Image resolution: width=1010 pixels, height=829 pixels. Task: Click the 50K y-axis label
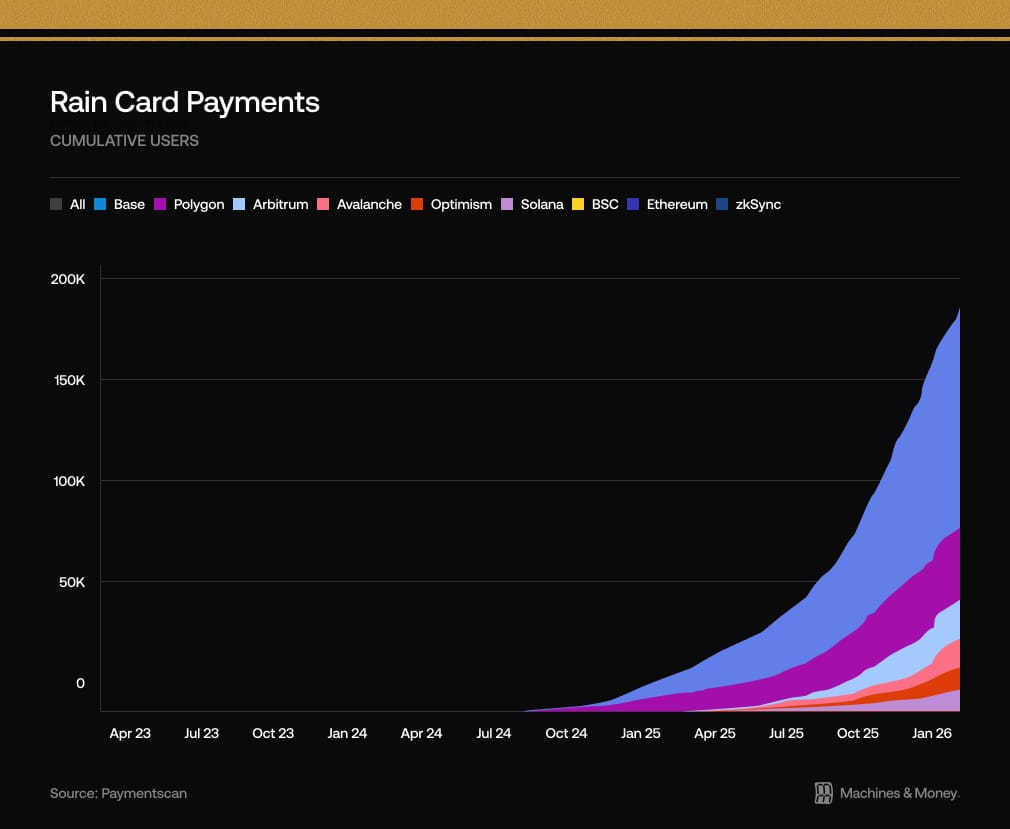tap(72, 582)
